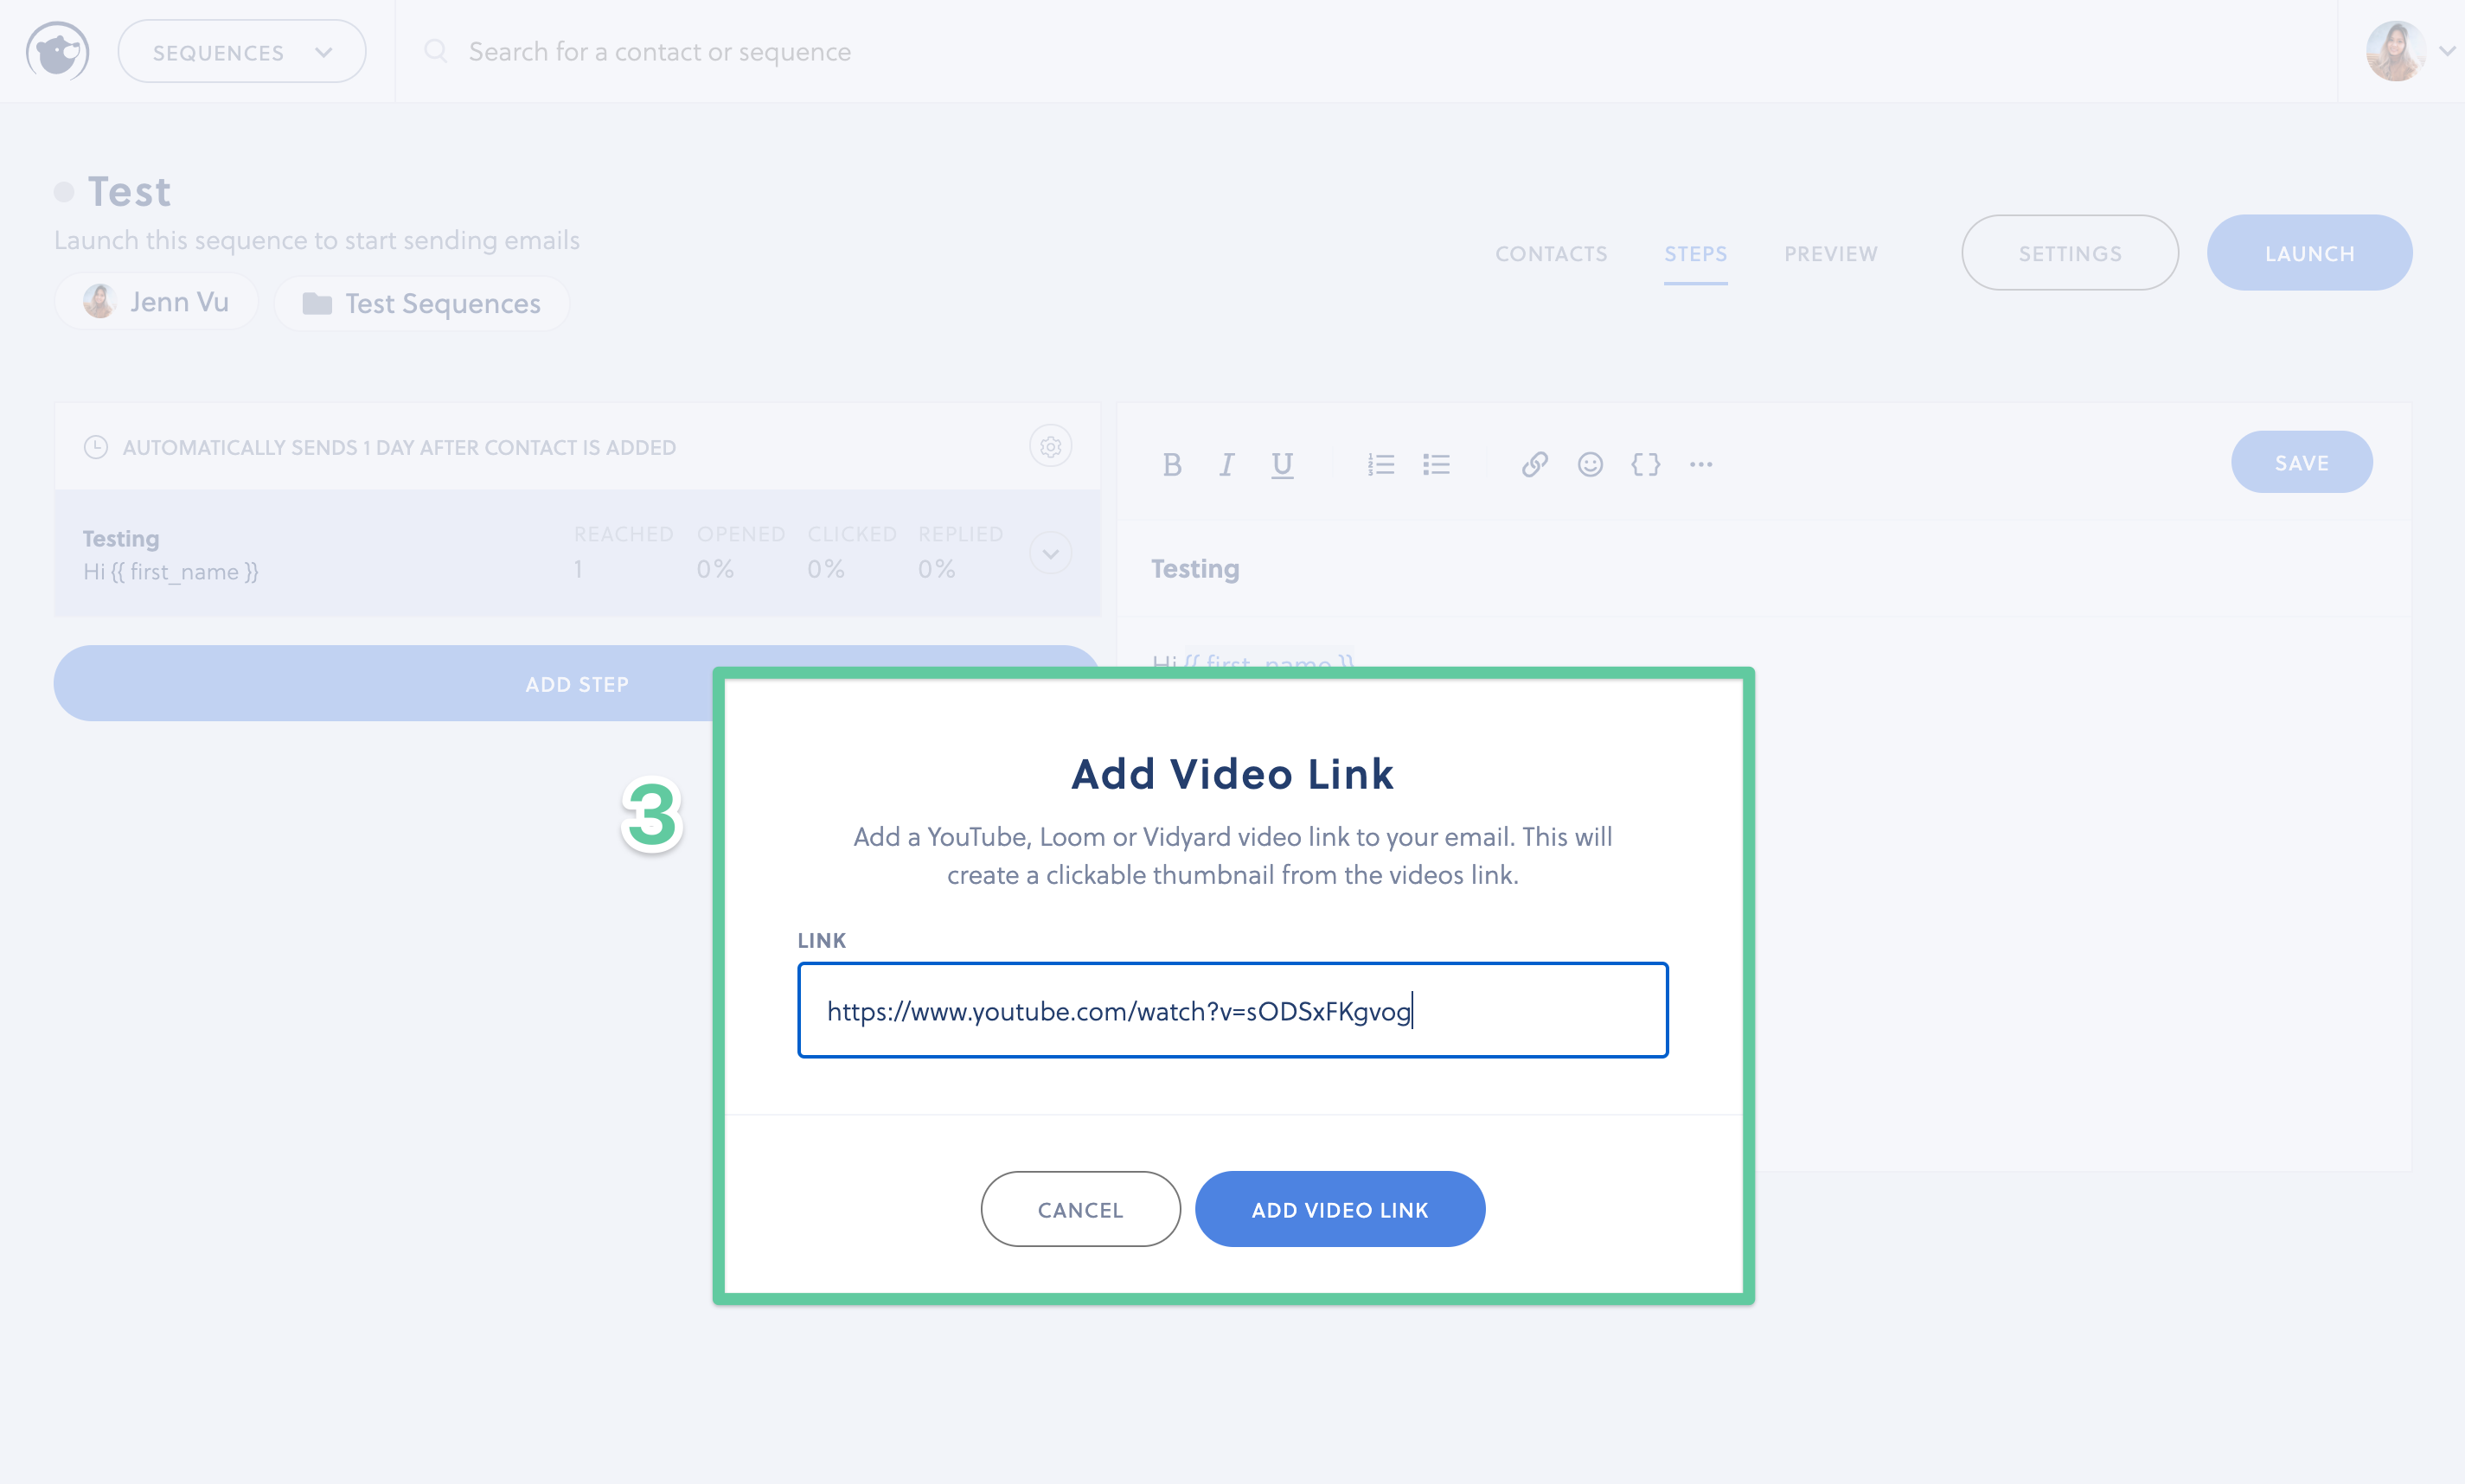The height and width of the screenshot is (1484, 2465).
Task: Apply underline formatting icon
Action: [x=1282, y=464]
